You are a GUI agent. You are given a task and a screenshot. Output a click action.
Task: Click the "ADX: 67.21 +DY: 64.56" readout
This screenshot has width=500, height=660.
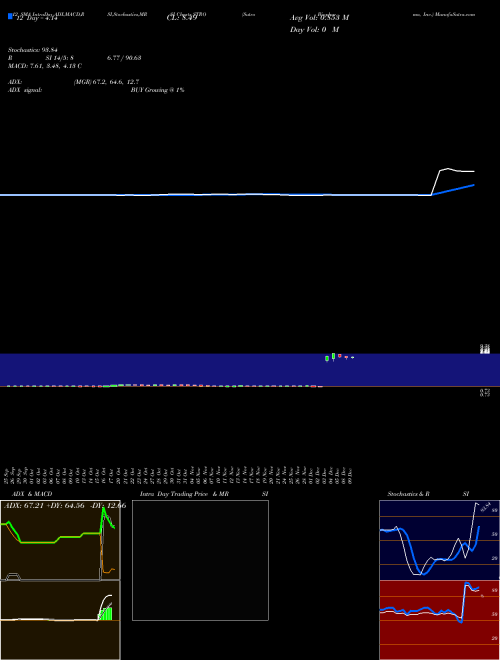(x=45, y=506)
